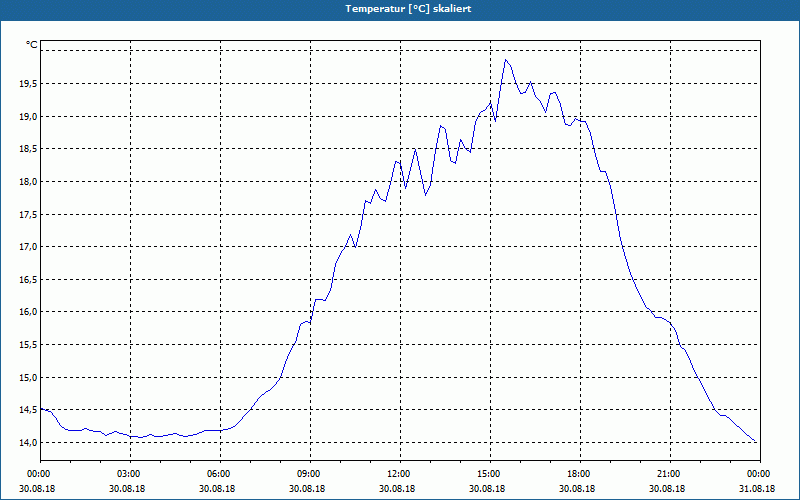800x500 pixels.
Task: Click the 09:00 time axis label
Action: pos(310,474)
